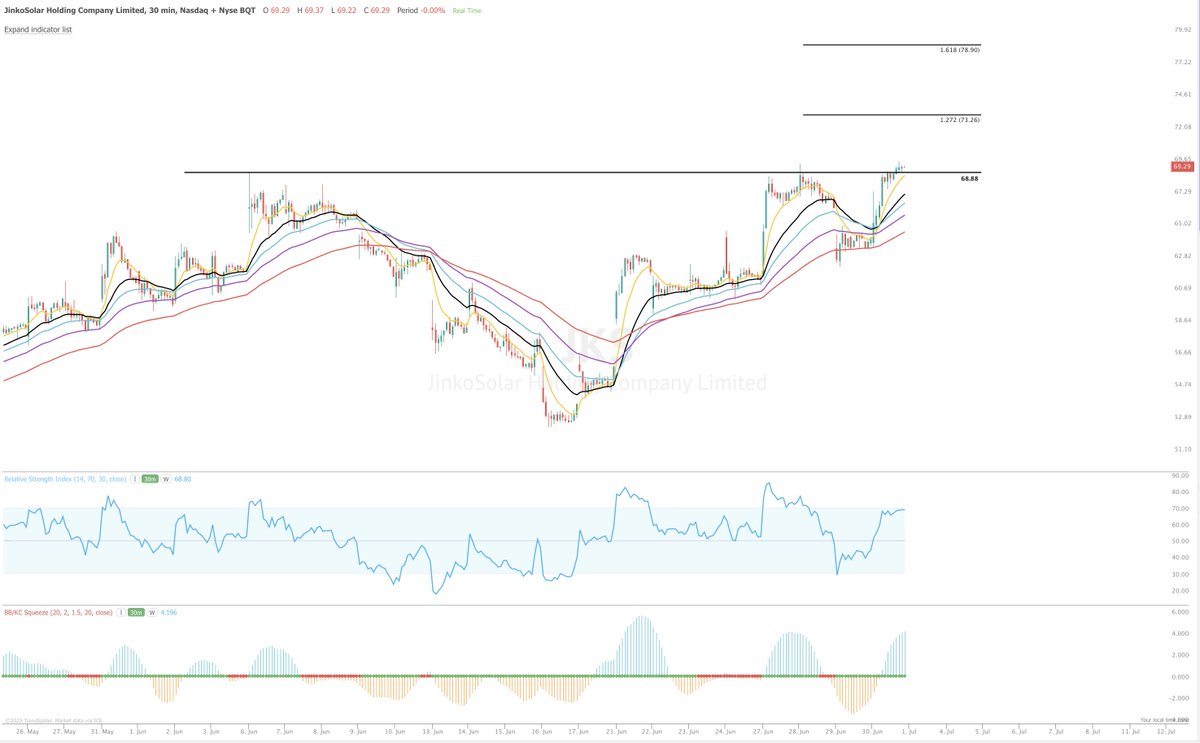Click the 51.10 price axis label
This screenshot has height=743, width=1200.
point(1181,449)
